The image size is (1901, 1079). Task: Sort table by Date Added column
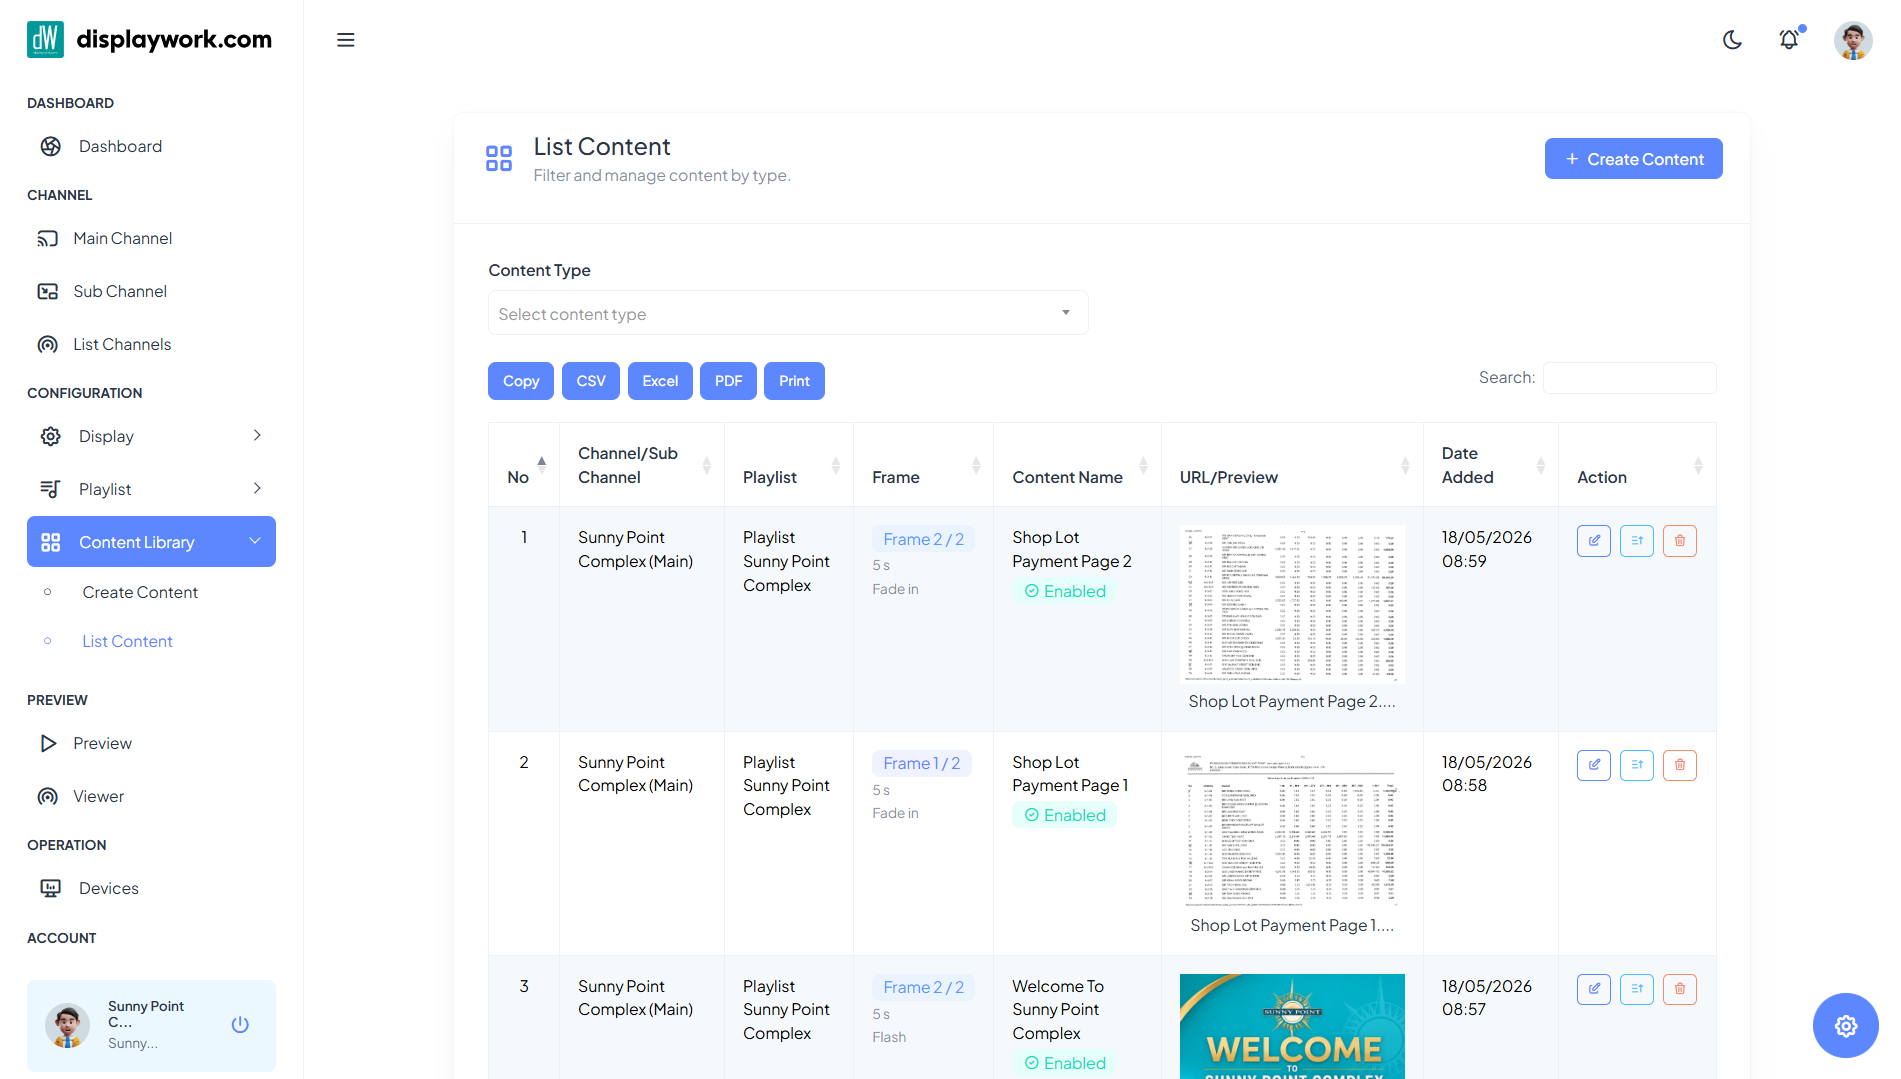point(1490,465)
